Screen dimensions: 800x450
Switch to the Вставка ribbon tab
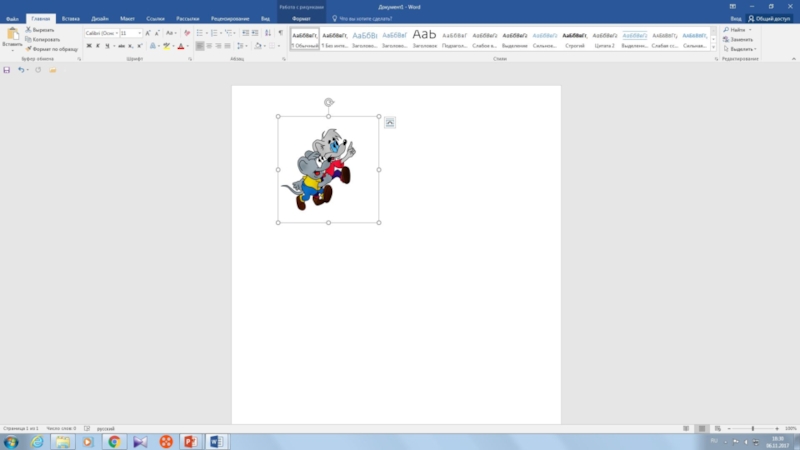(x=70, y=18)
